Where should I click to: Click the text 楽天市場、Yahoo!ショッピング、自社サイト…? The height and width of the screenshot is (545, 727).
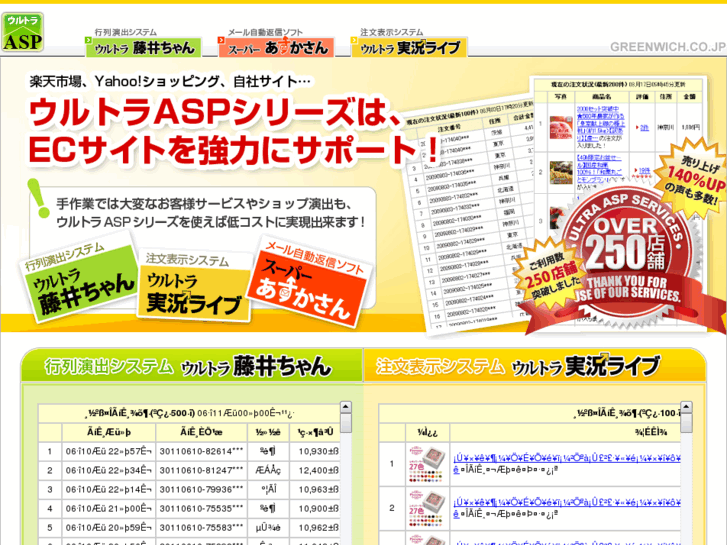tap(170, 81)
